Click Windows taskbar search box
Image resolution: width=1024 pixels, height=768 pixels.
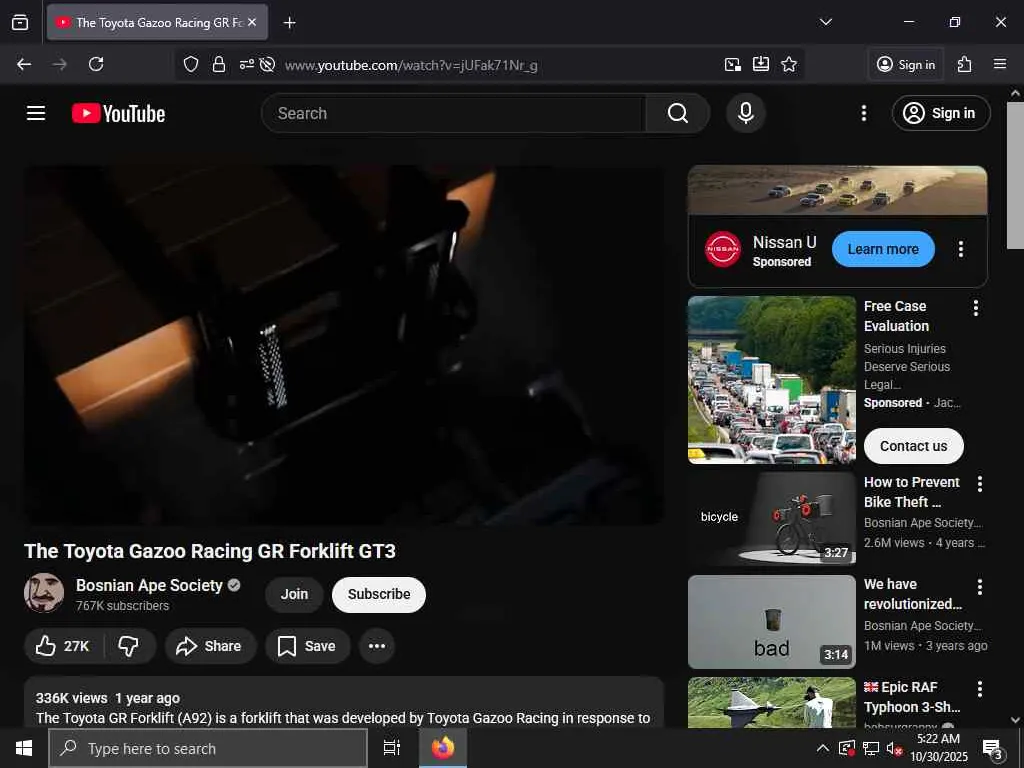[x=208, y=748]
